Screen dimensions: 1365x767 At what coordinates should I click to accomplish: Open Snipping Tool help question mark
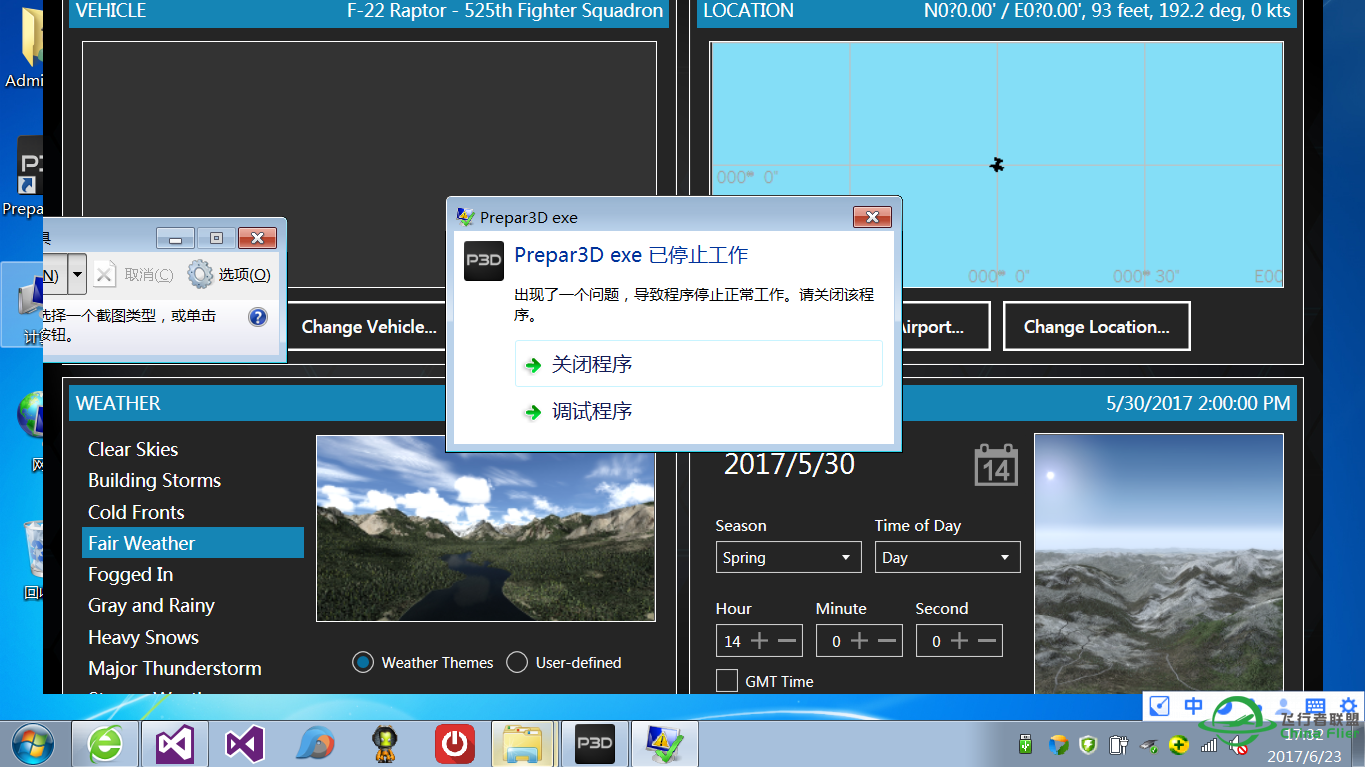(x=257, y=317)
